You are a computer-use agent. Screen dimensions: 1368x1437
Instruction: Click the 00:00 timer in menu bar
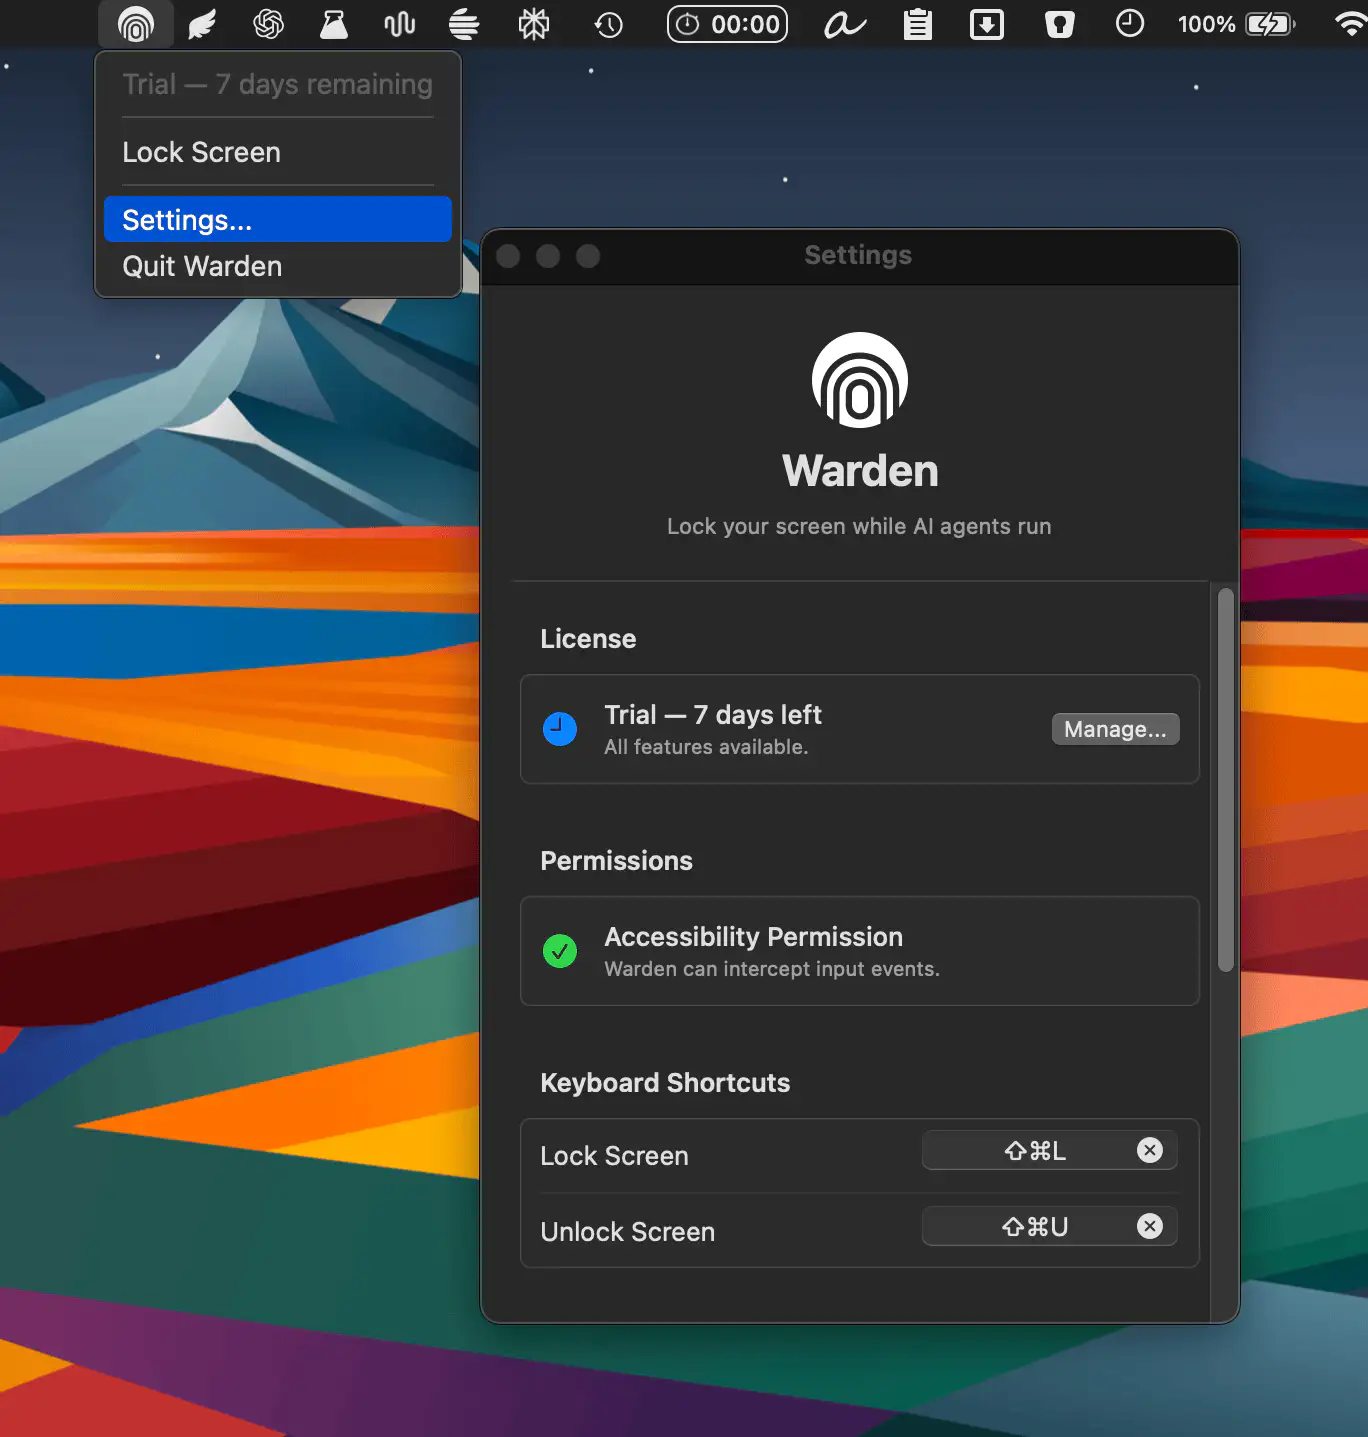tap(727, 24)
